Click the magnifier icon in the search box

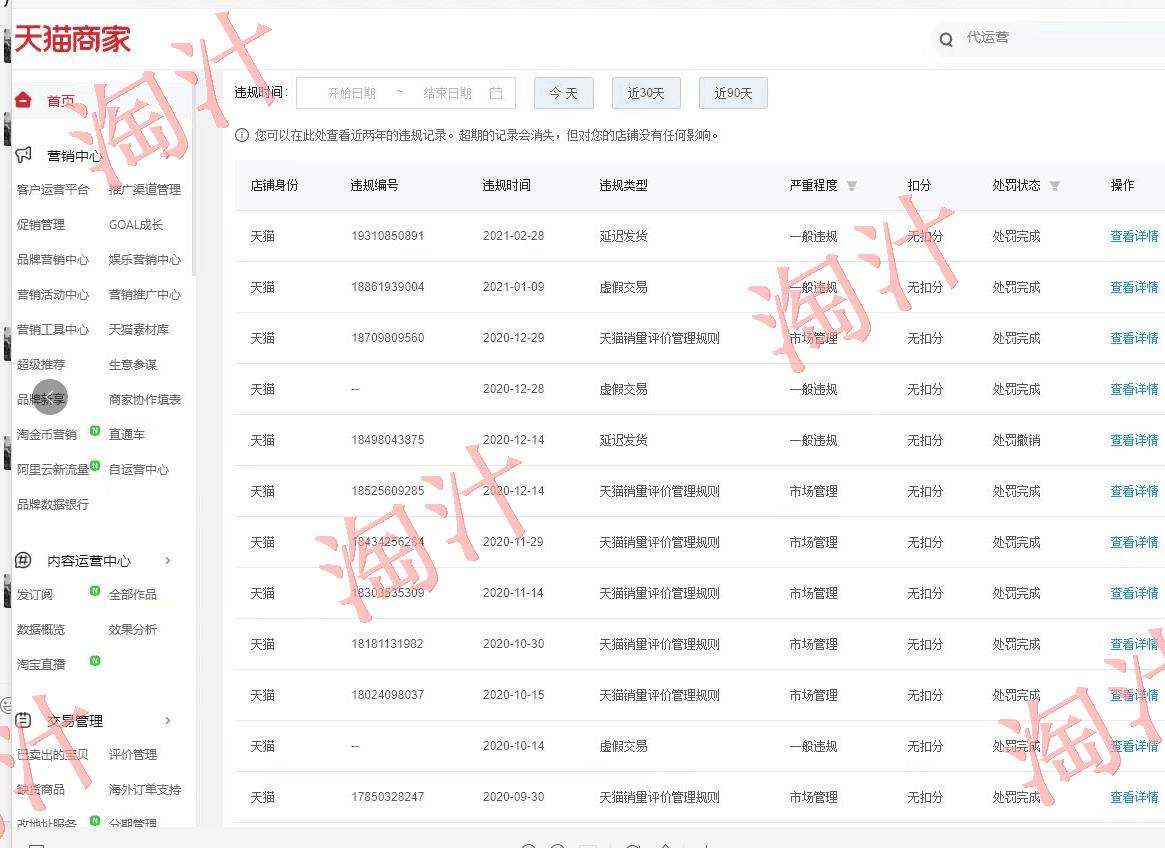point(946,39)
